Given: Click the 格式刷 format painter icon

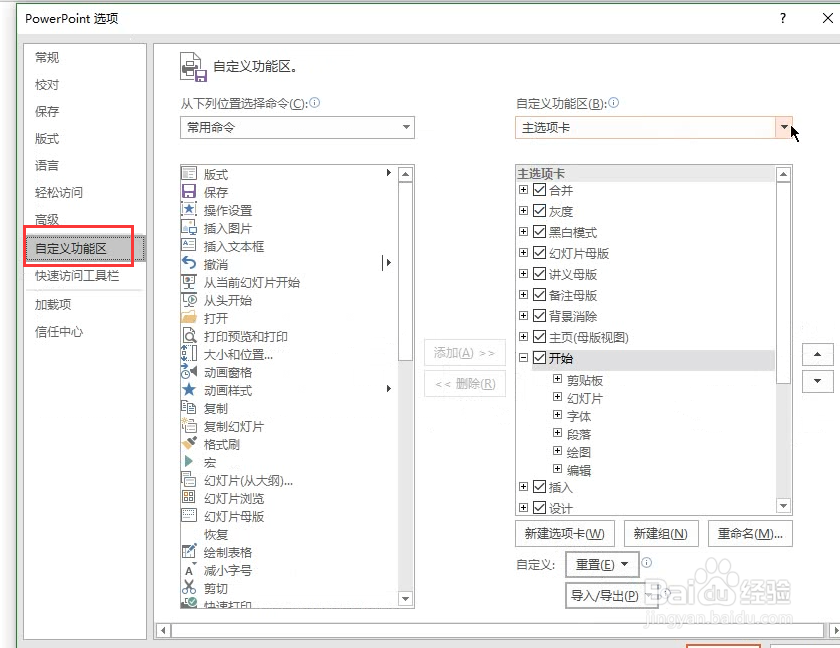Looking at the screenshot, I should 189,444.
